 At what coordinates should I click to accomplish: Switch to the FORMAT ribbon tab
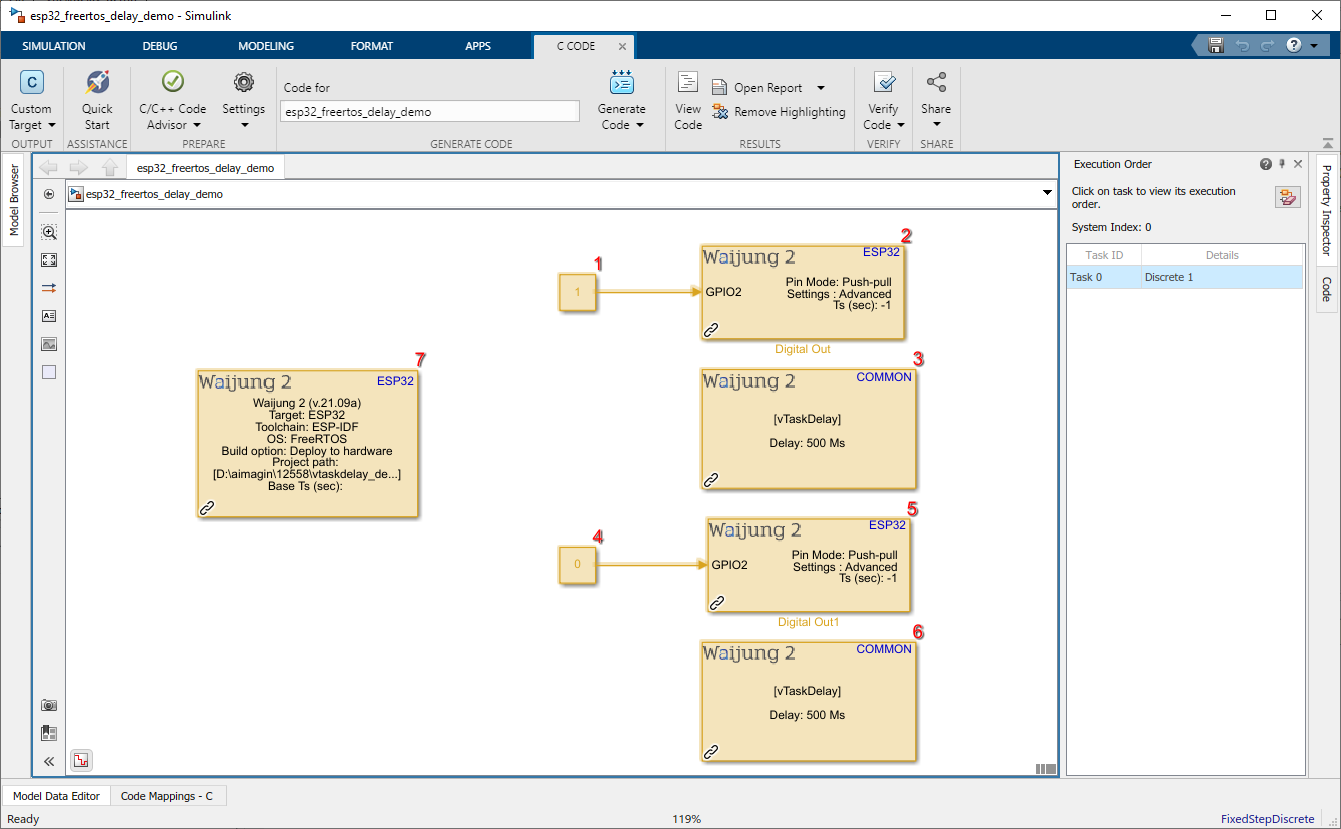(372, 46)
